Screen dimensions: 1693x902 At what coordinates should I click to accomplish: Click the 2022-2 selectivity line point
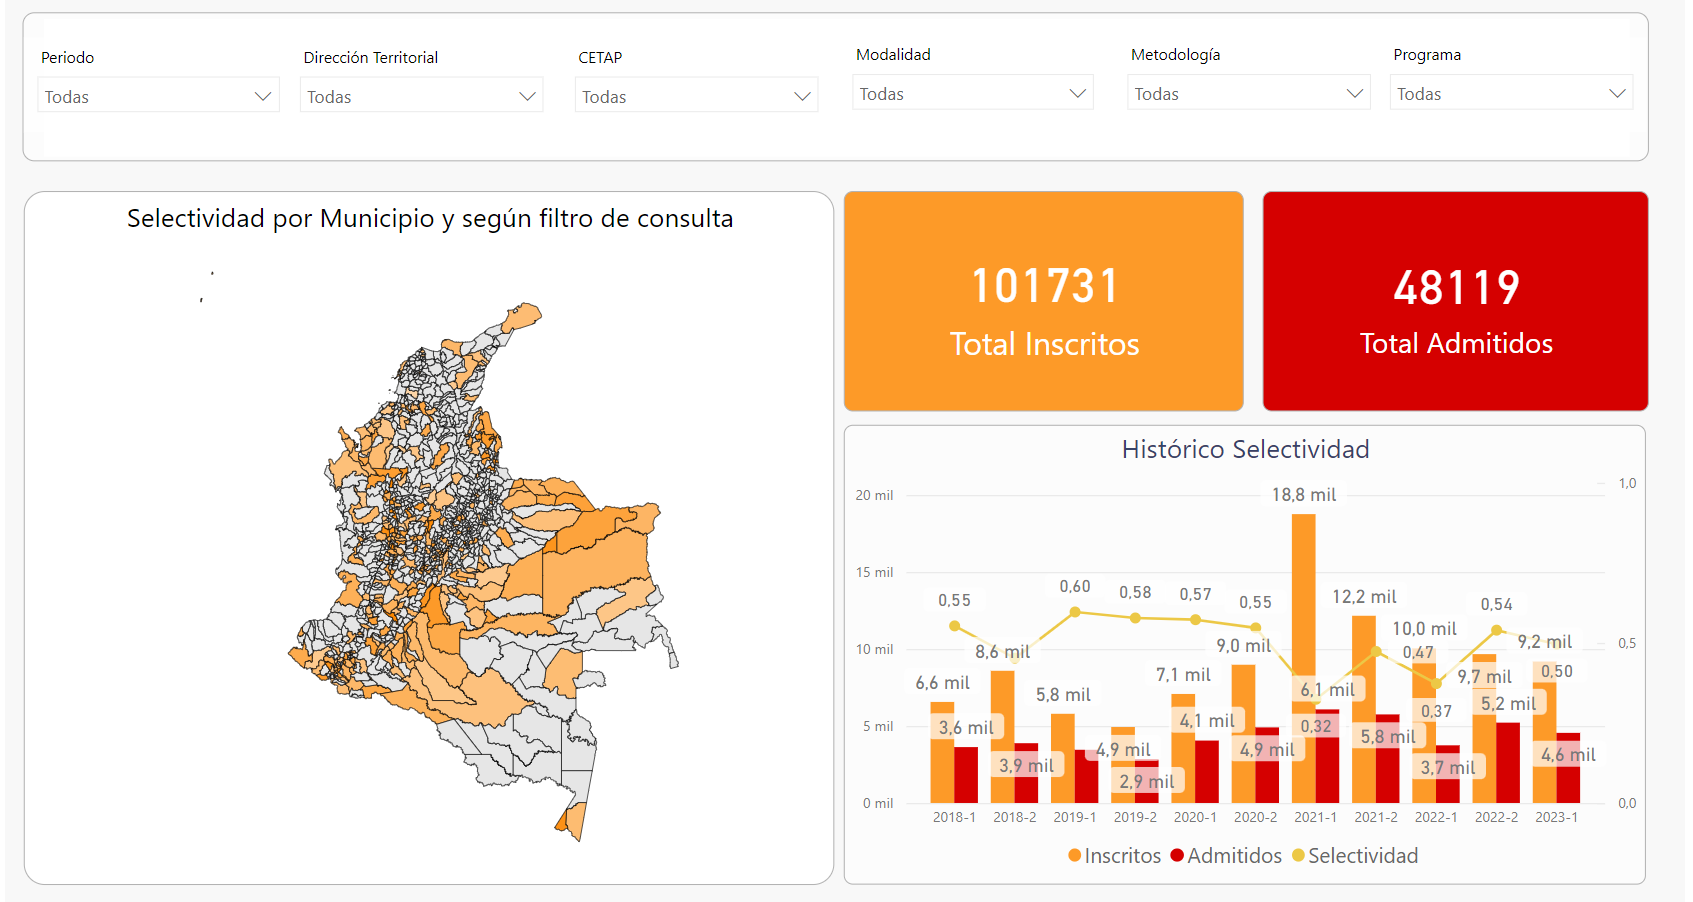tap(1496, 630)
